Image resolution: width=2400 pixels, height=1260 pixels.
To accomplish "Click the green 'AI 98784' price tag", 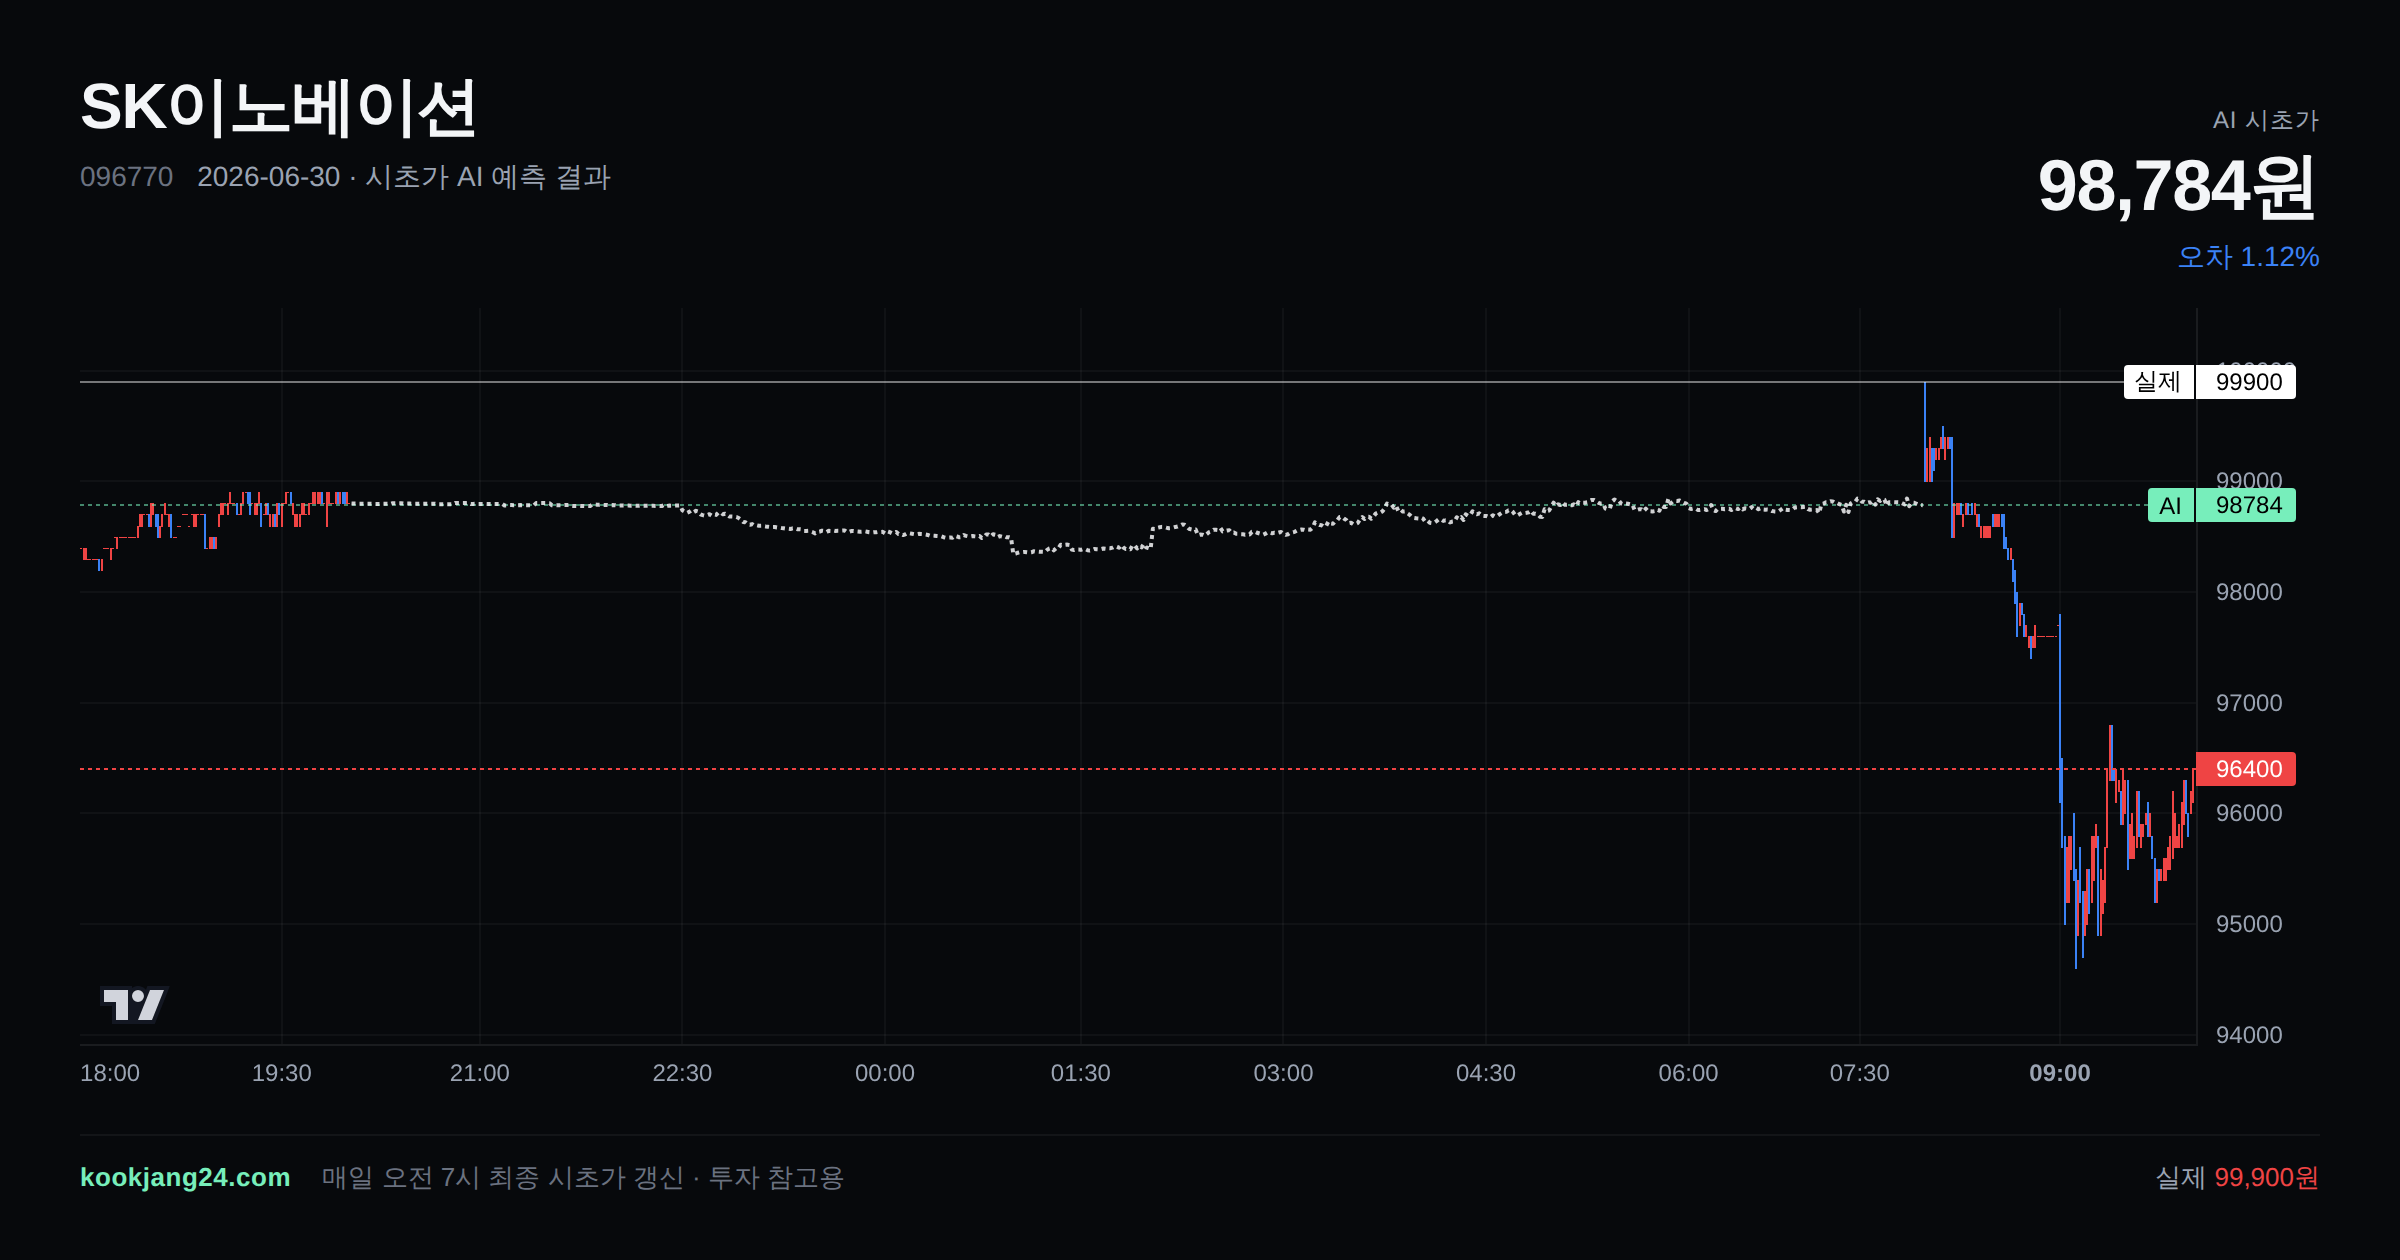I will (x=2221, y=505).
